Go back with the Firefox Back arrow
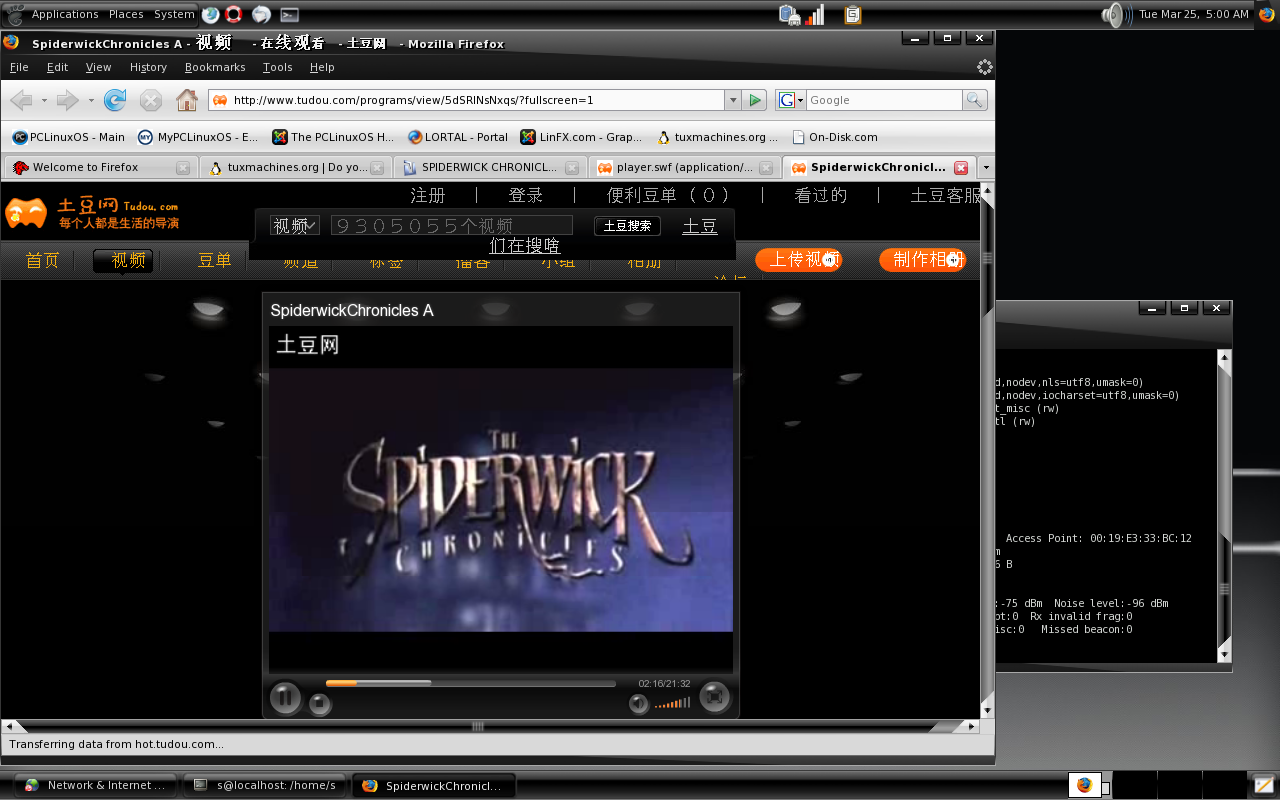1280x800 pixels. pyautogui.click(x=21, y=100)
